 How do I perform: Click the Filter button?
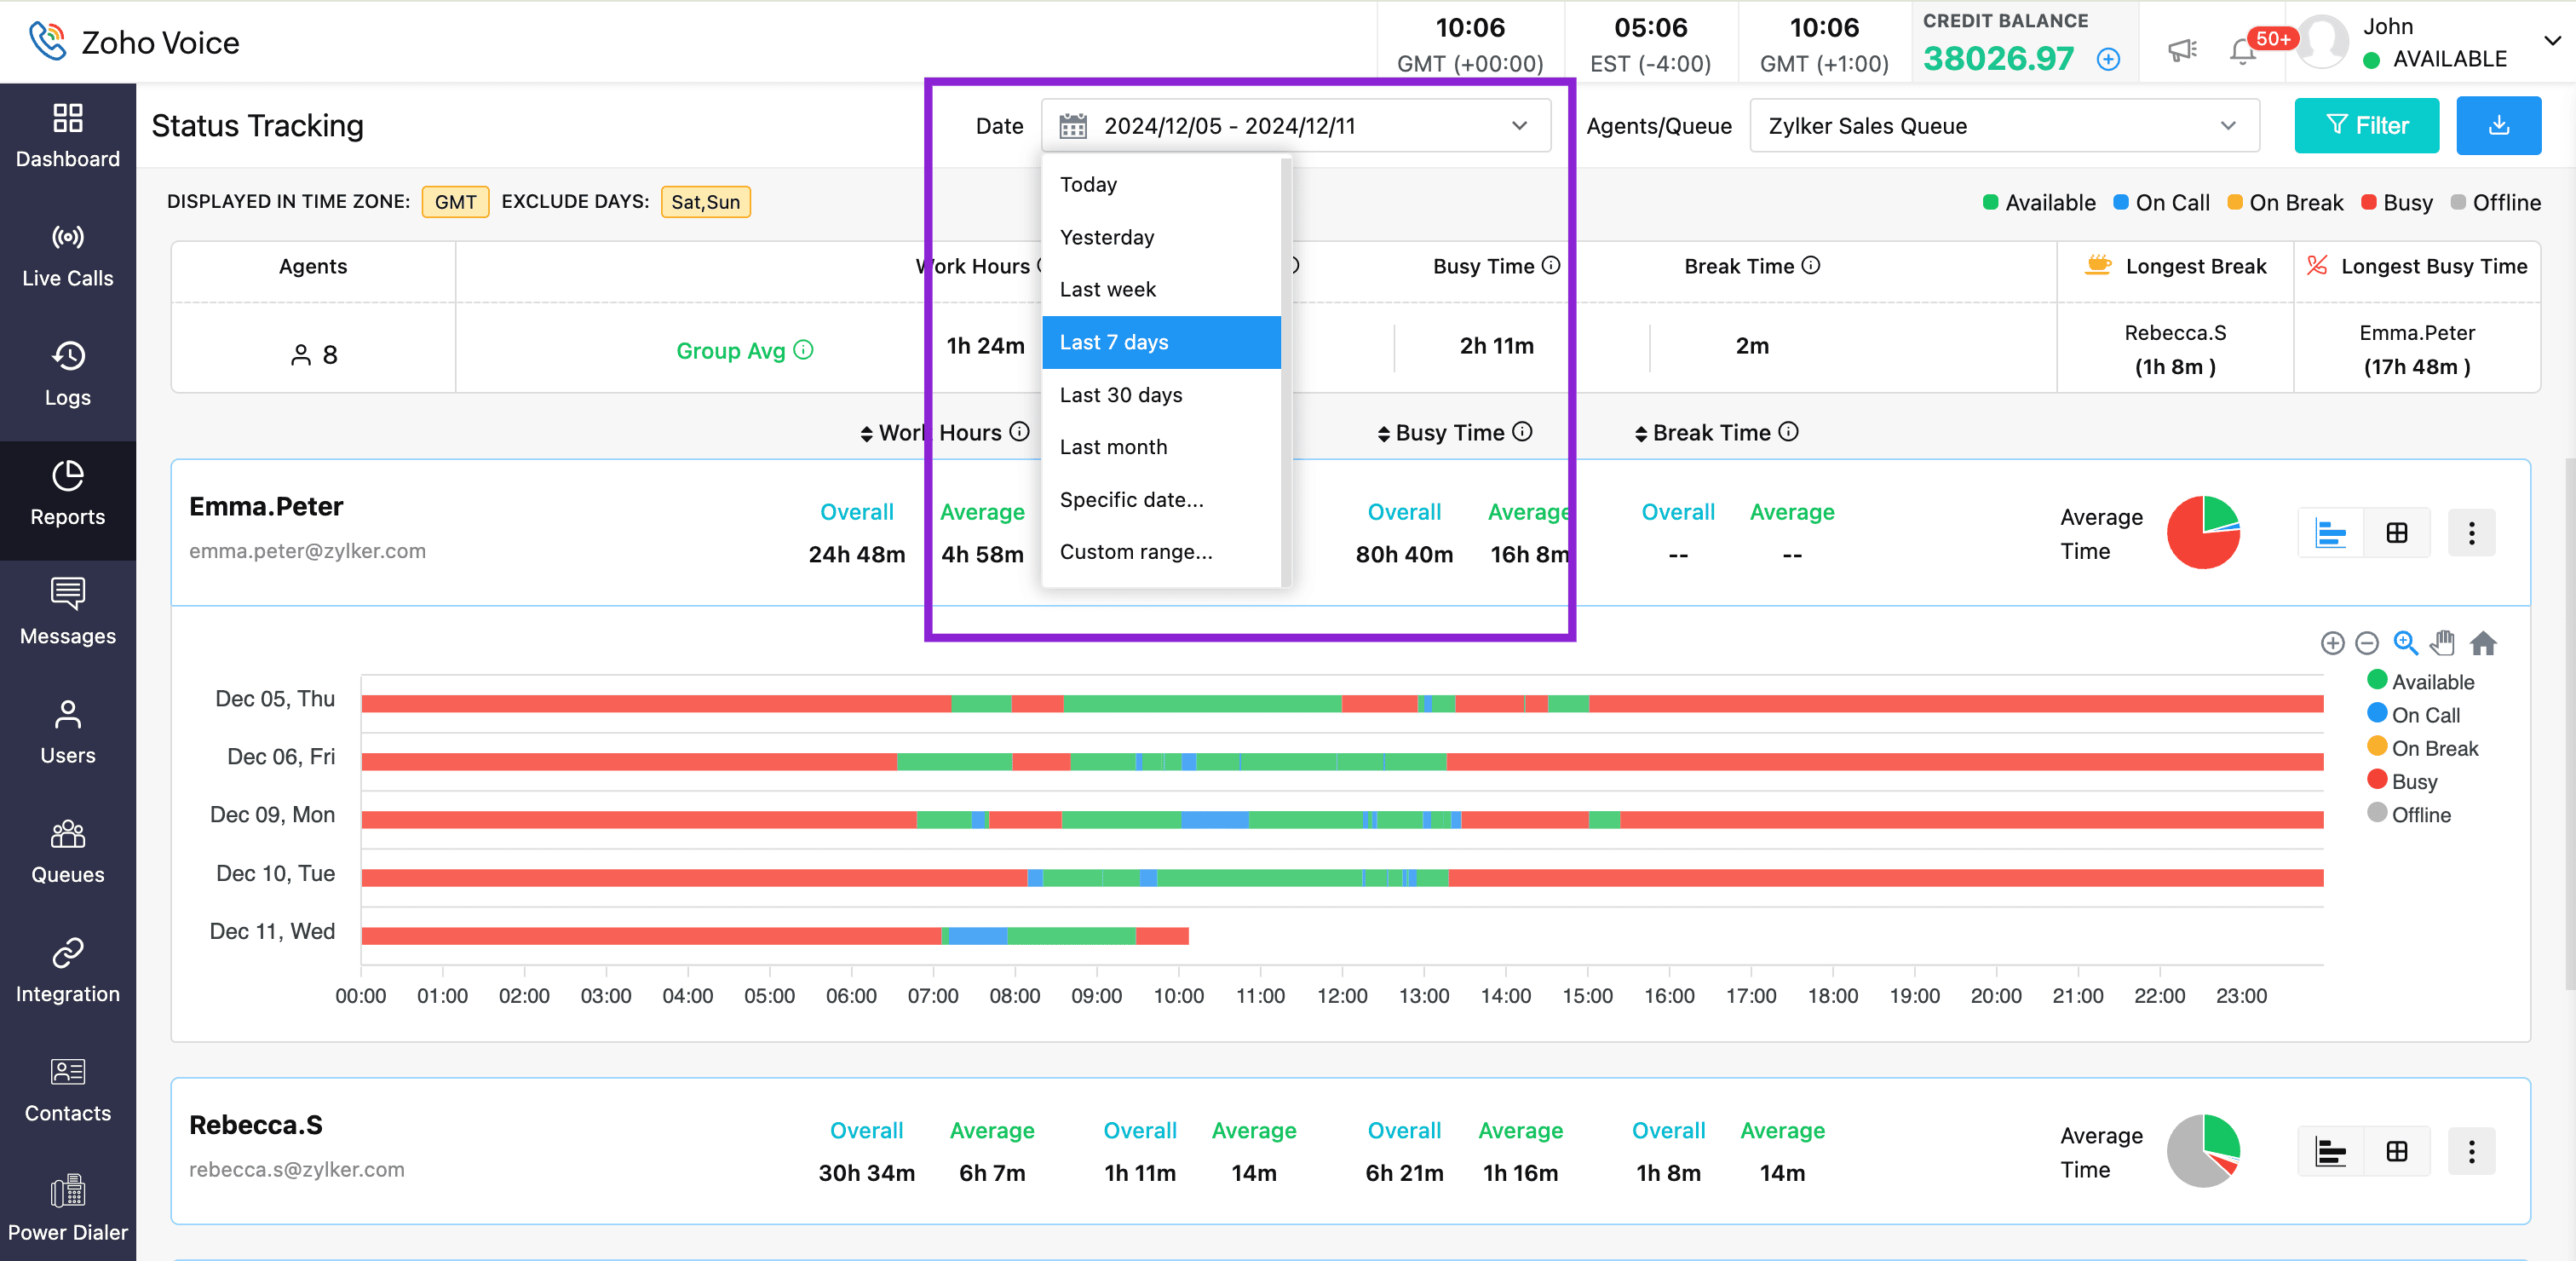pos(2366,125)
